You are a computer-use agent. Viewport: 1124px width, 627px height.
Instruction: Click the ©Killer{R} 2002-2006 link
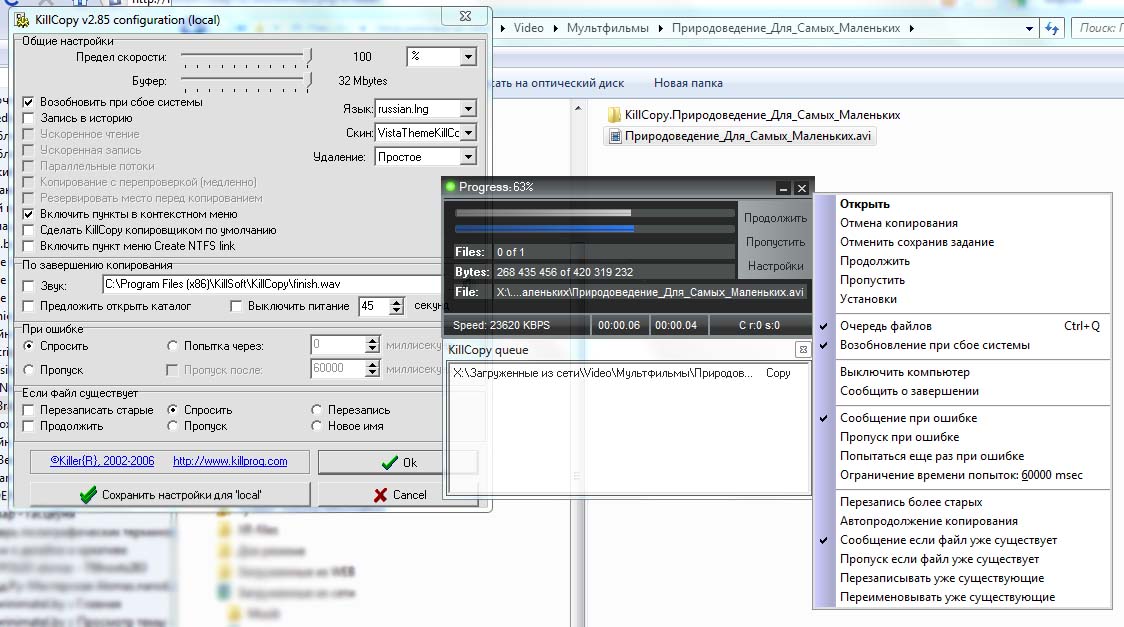[x=102, y=461]
